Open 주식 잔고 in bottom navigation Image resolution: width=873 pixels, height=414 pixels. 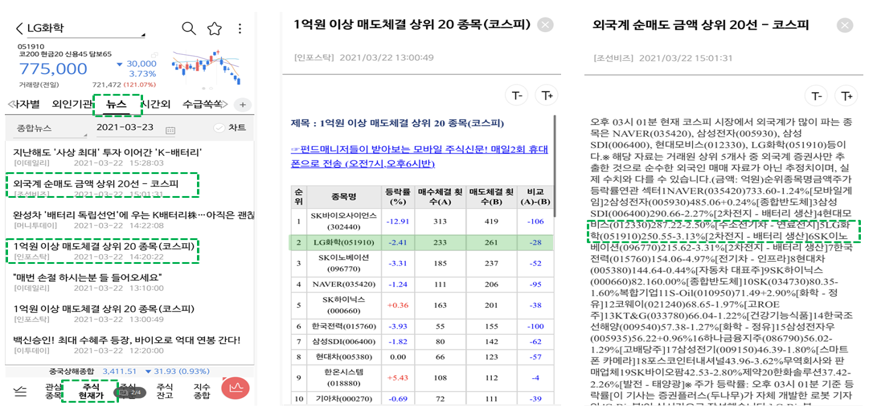[165, 391]
